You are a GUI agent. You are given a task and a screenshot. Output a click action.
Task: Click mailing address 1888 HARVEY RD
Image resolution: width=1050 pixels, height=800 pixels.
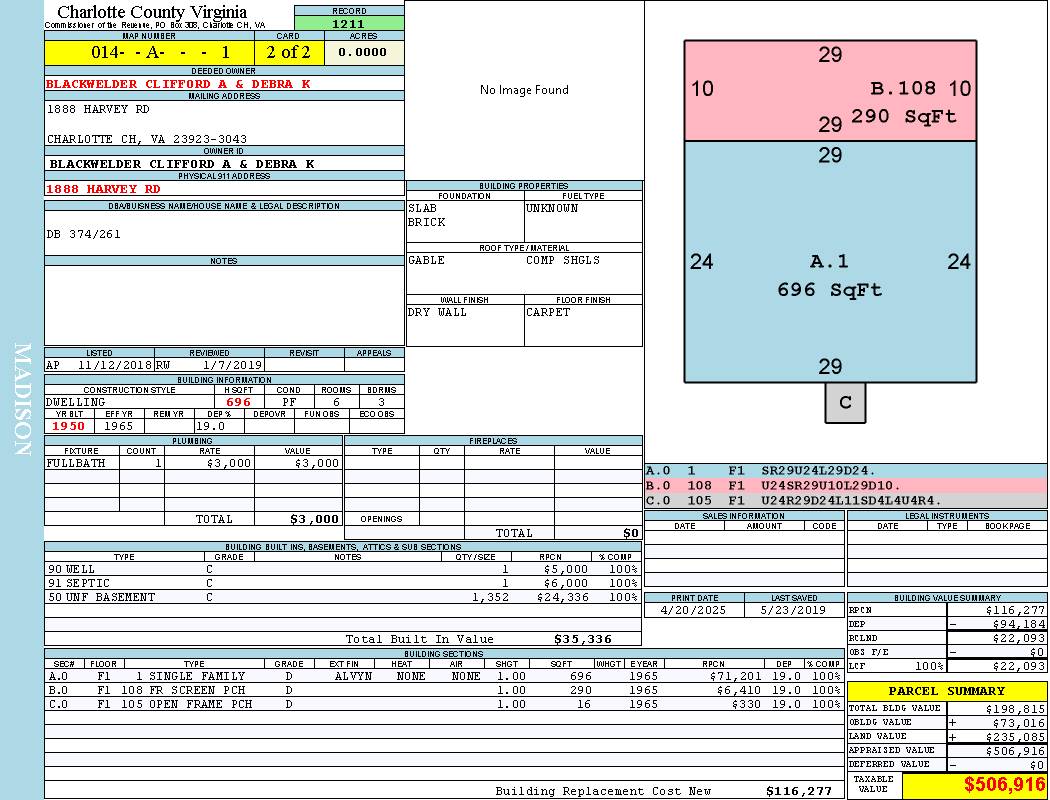point(98,109)
